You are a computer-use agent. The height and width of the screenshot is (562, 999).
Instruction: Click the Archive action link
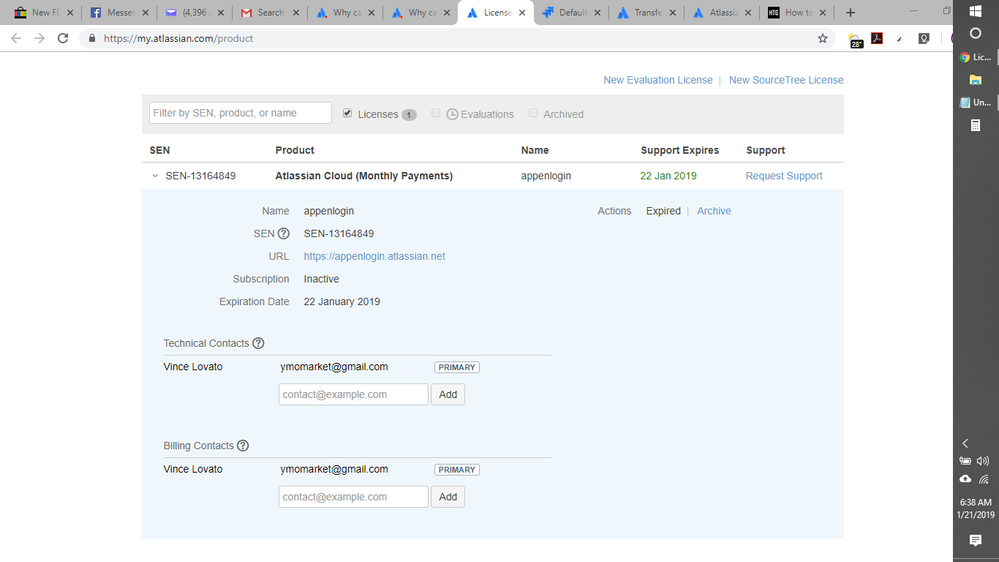click(x=714, y=211)
